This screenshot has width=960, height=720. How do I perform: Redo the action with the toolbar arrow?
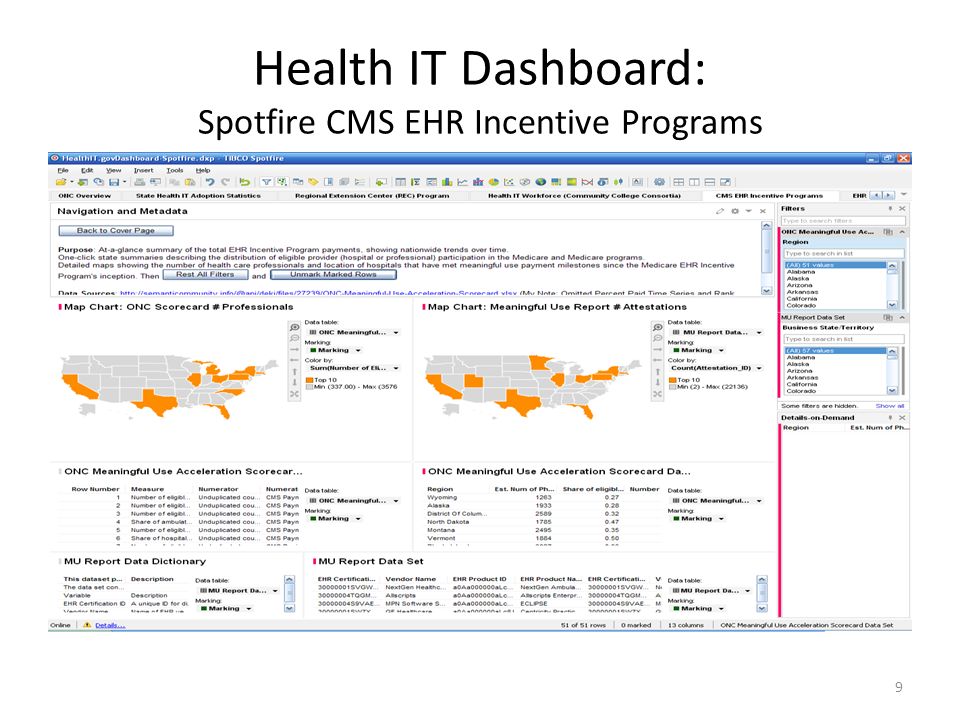click(225, 182)
